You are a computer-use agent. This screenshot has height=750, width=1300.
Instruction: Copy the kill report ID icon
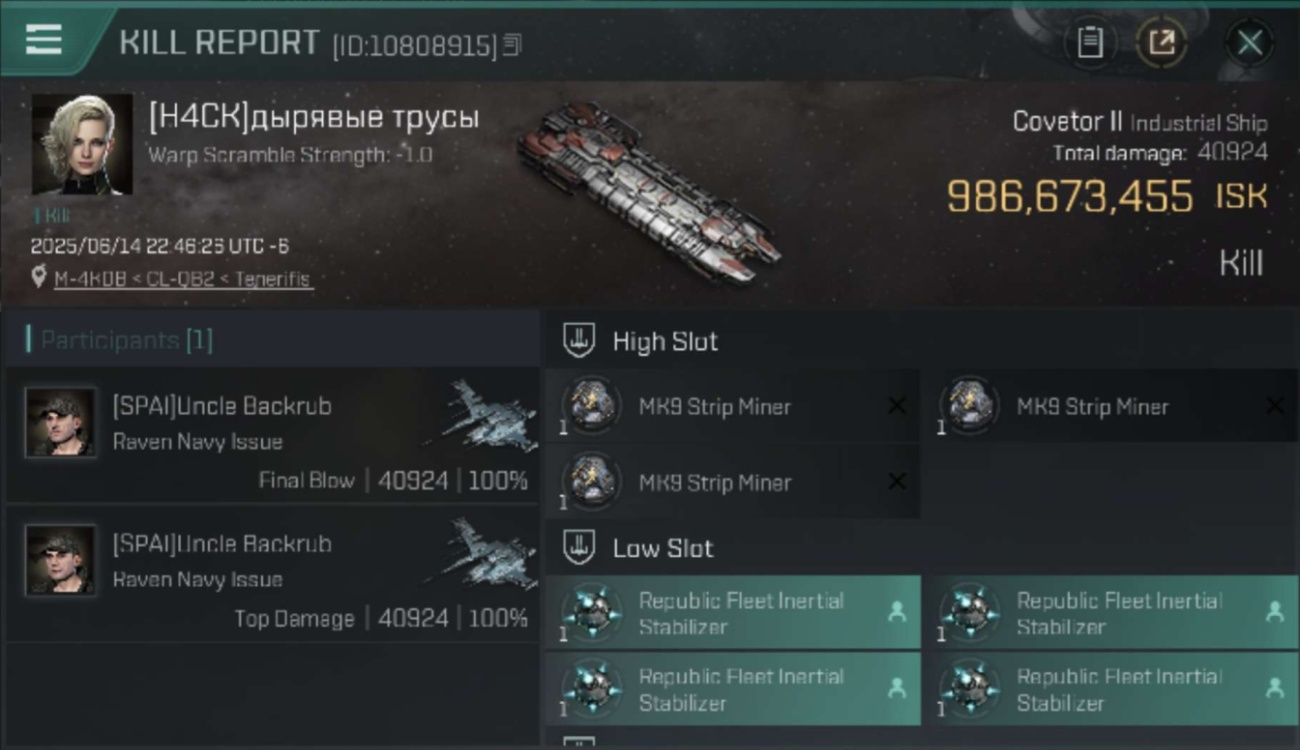[x=512, y=45]
